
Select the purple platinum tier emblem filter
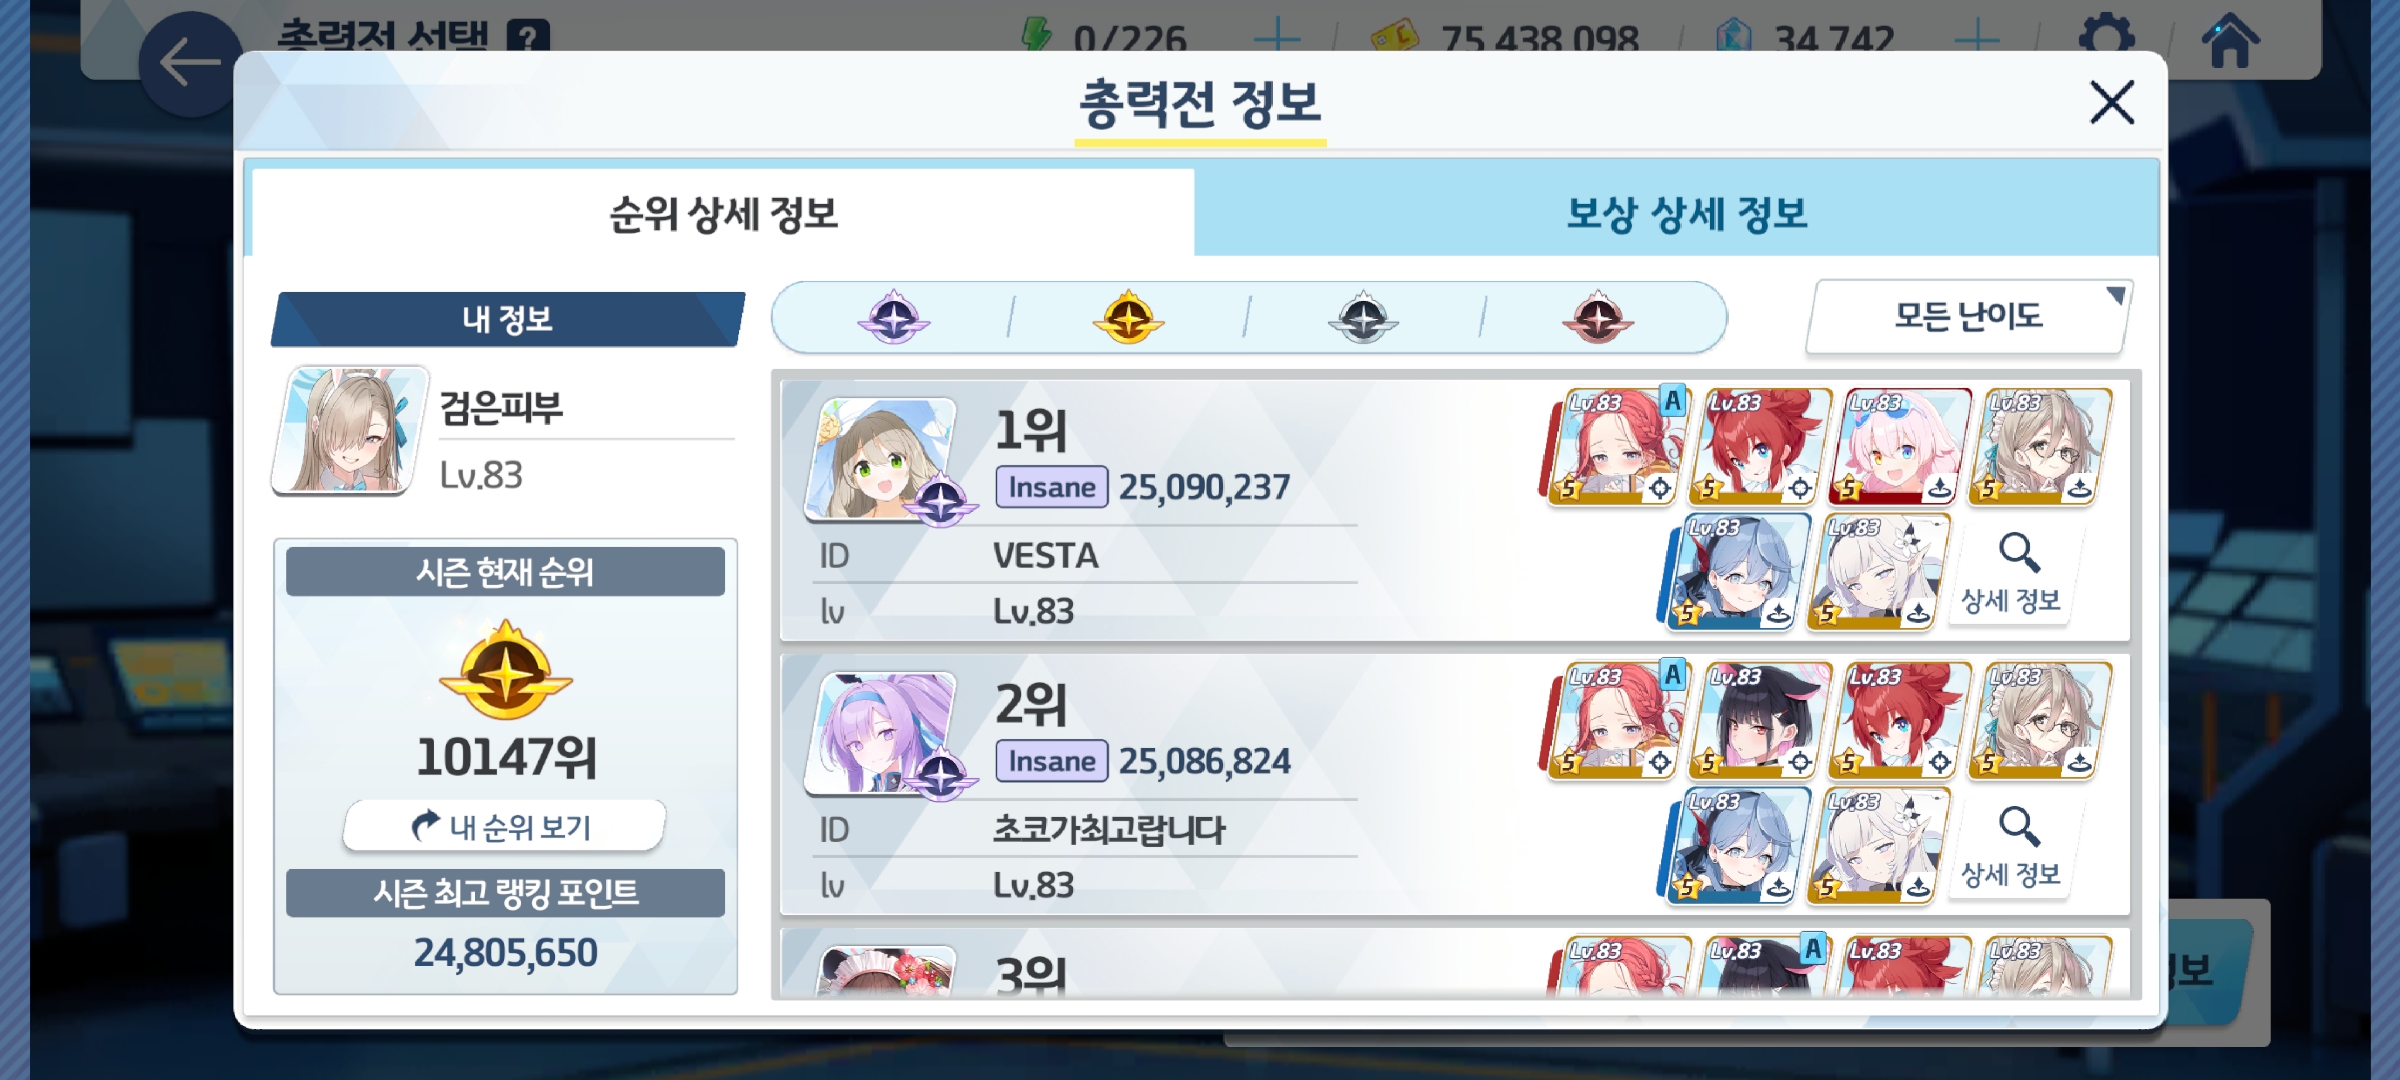(893, 318)
